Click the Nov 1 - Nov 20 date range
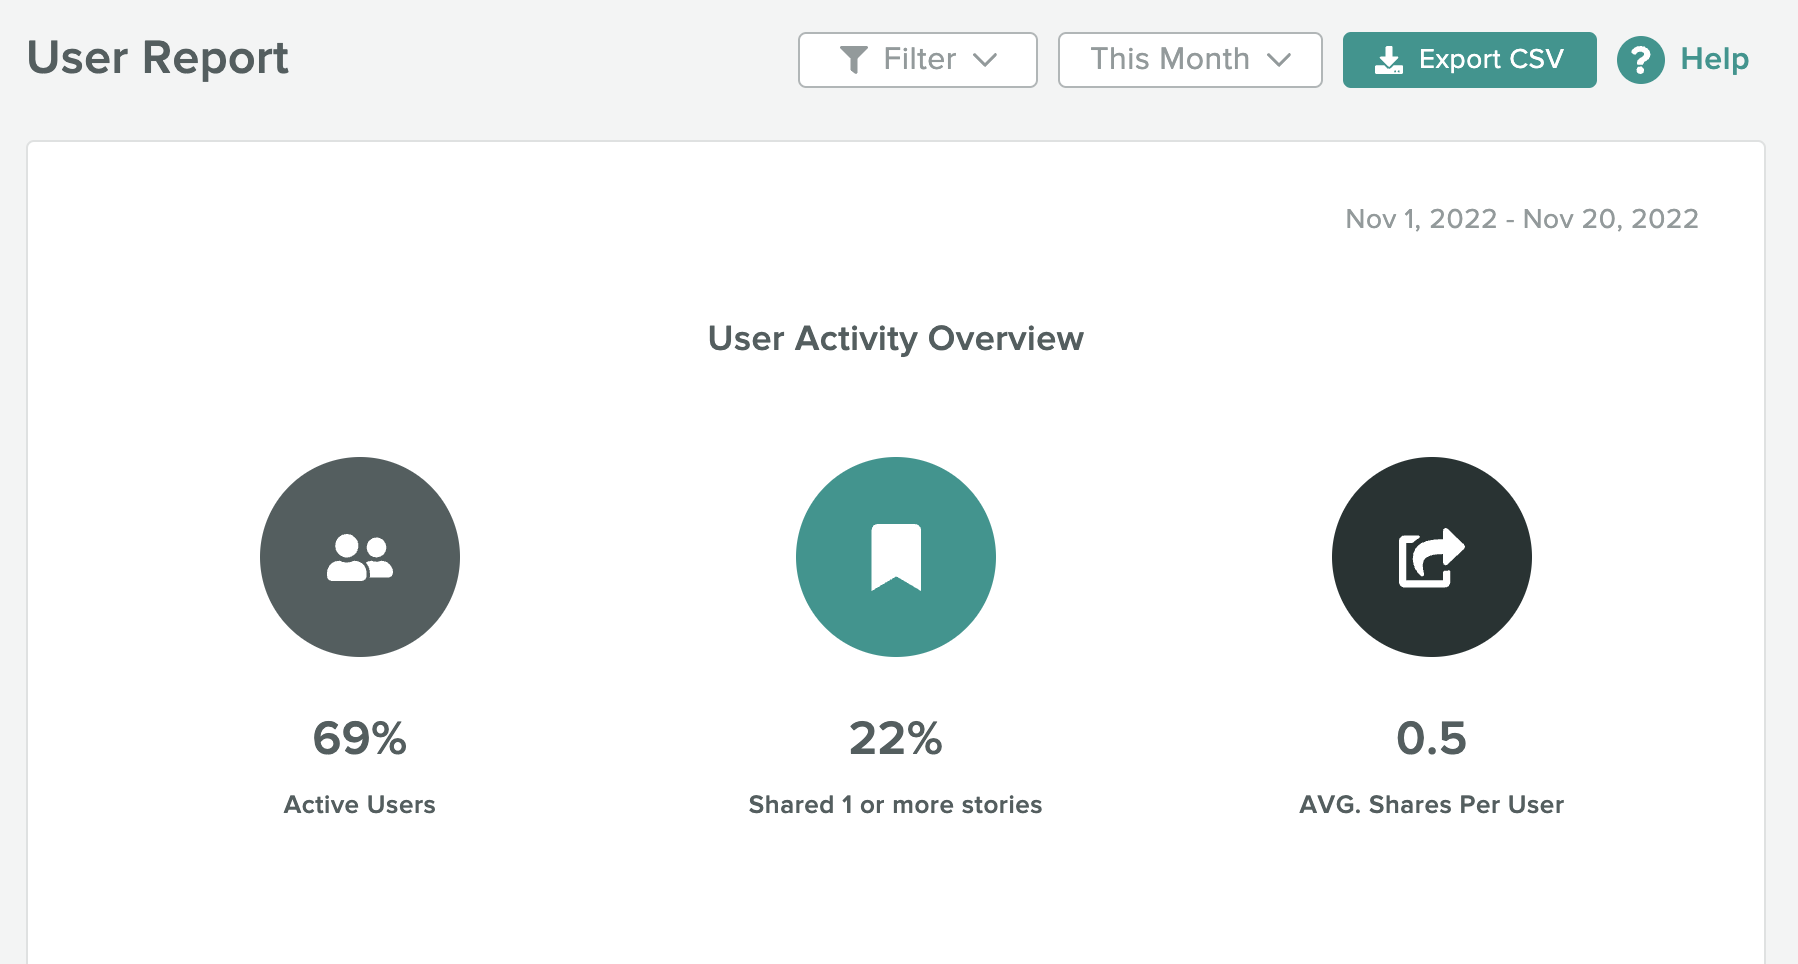This screenshot has height=964, width=1798. [x=1521, y=219]
